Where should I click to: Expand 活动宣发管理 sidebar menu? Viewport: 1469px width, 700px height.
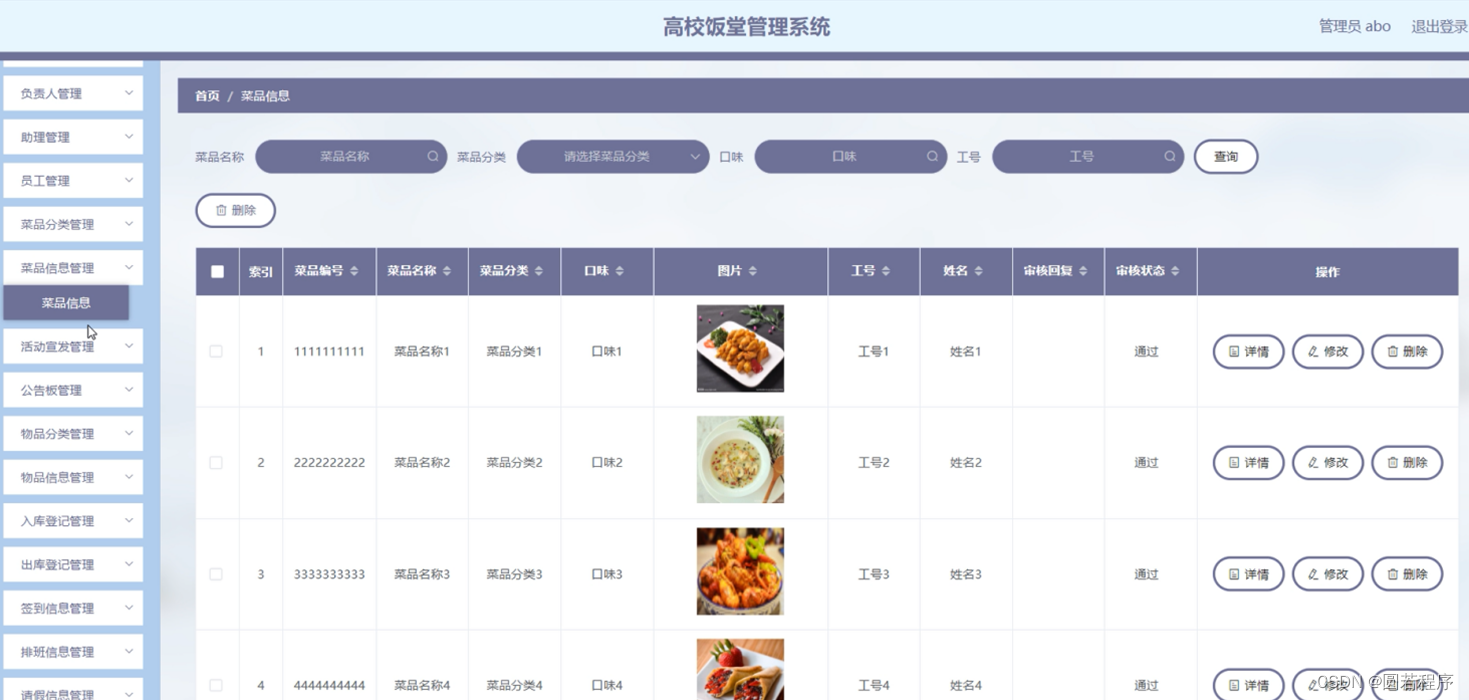coord(73,346)
